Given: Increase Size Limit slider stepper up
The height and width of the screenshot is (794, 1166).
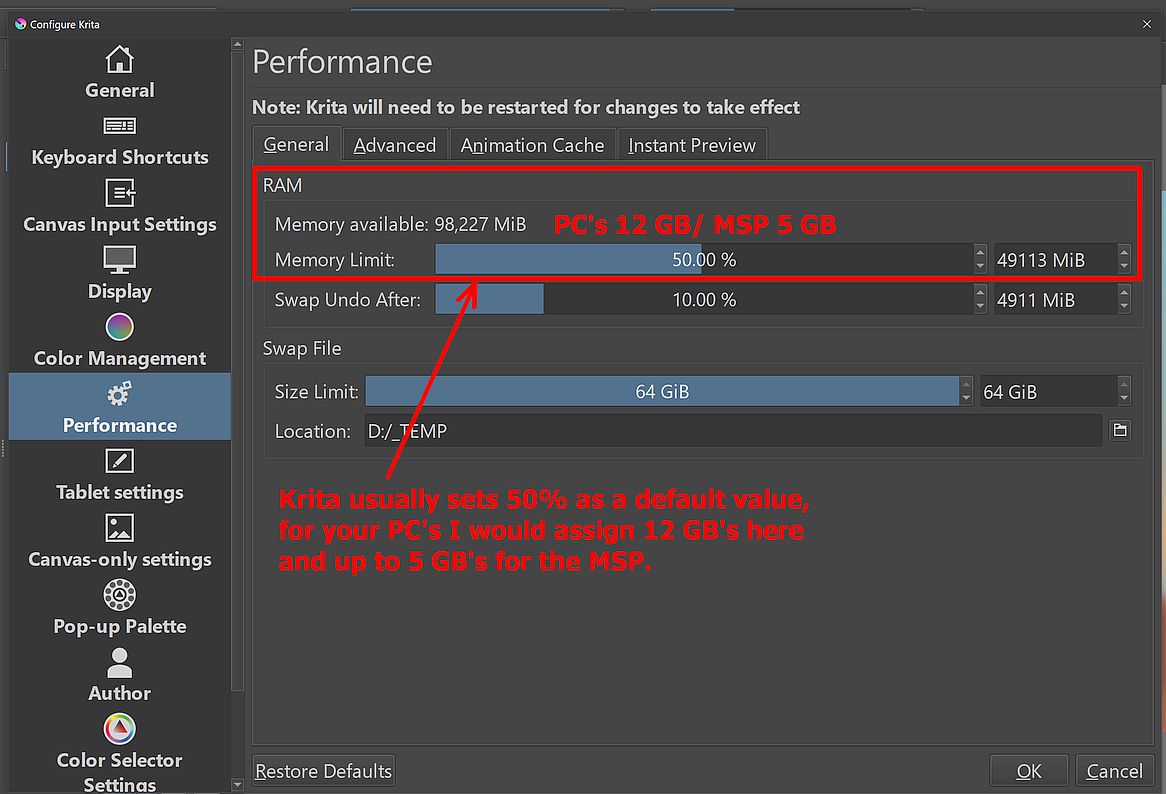Looking at the screenshot, I should (966, 384).
